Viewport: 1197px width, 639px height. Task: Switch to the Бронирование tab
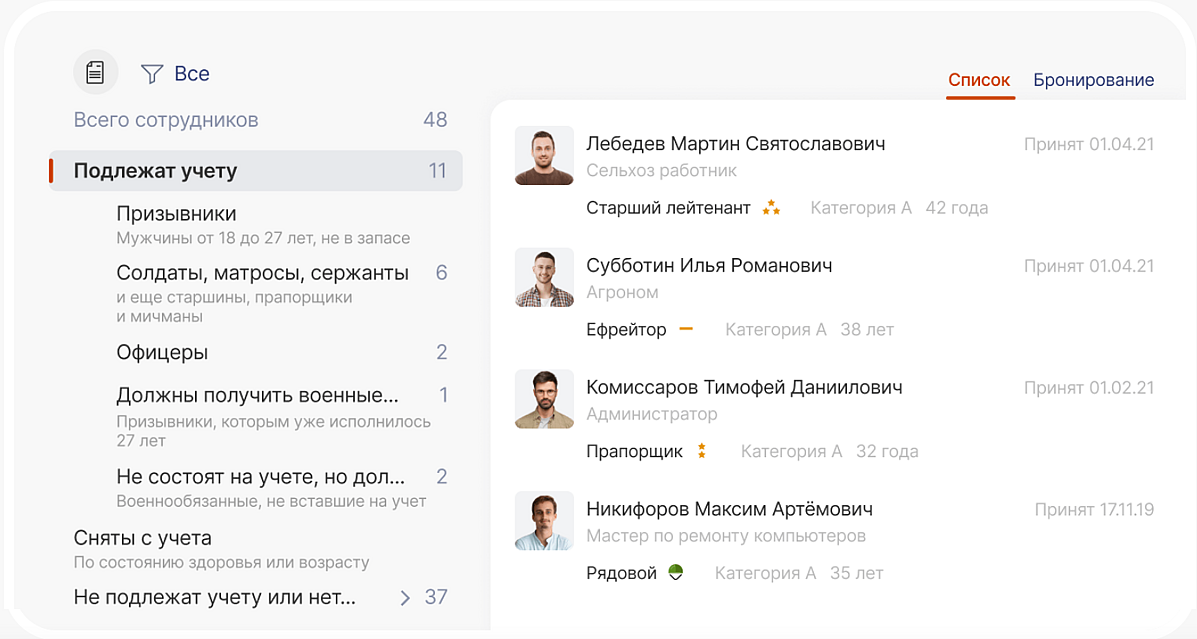(x=1093, y=80)
